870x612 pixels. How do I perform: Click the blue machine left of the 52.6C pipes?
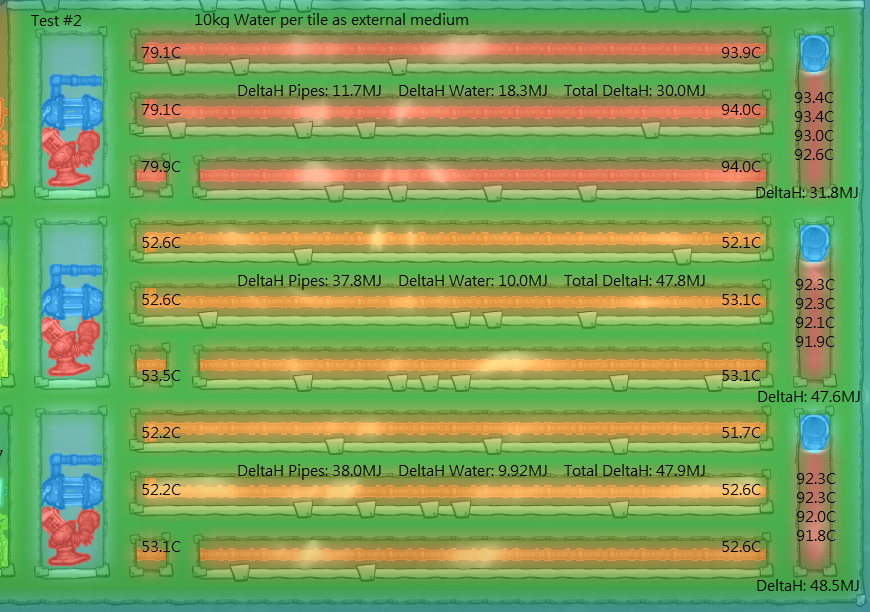(73, 292)
